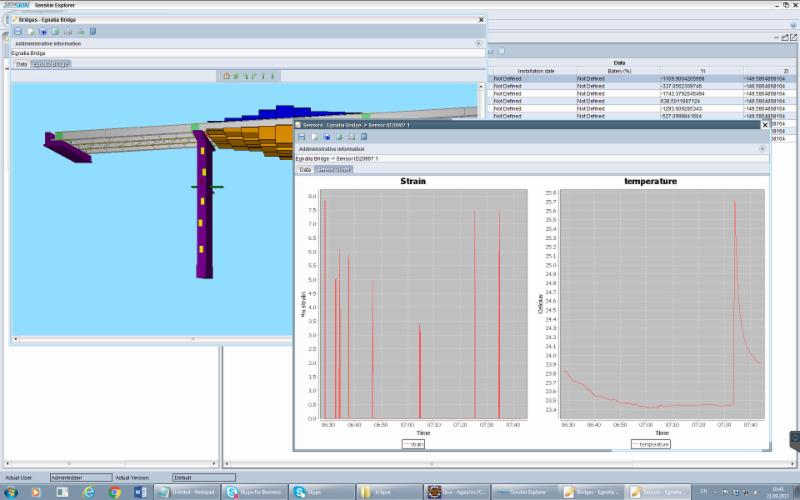Click the home view icon above 3D model

coord(227,75)
